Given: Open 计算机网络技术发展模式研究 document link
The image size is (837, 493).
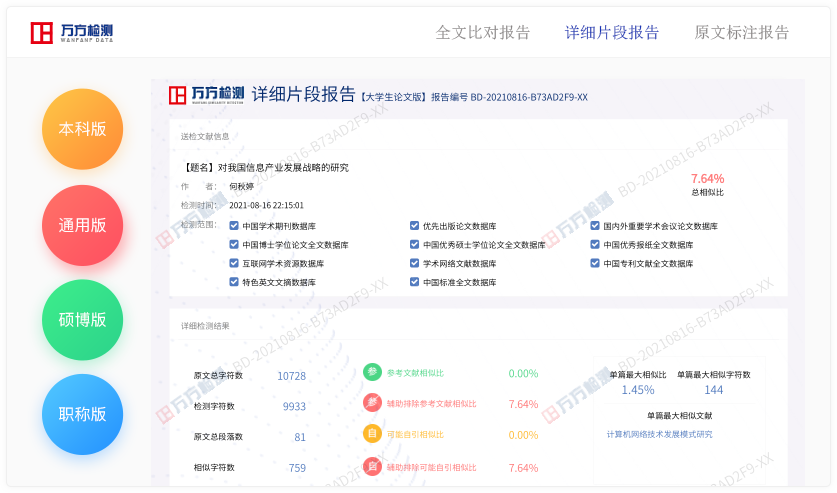Looking at the screenshot, I should [x=659, y=434].
